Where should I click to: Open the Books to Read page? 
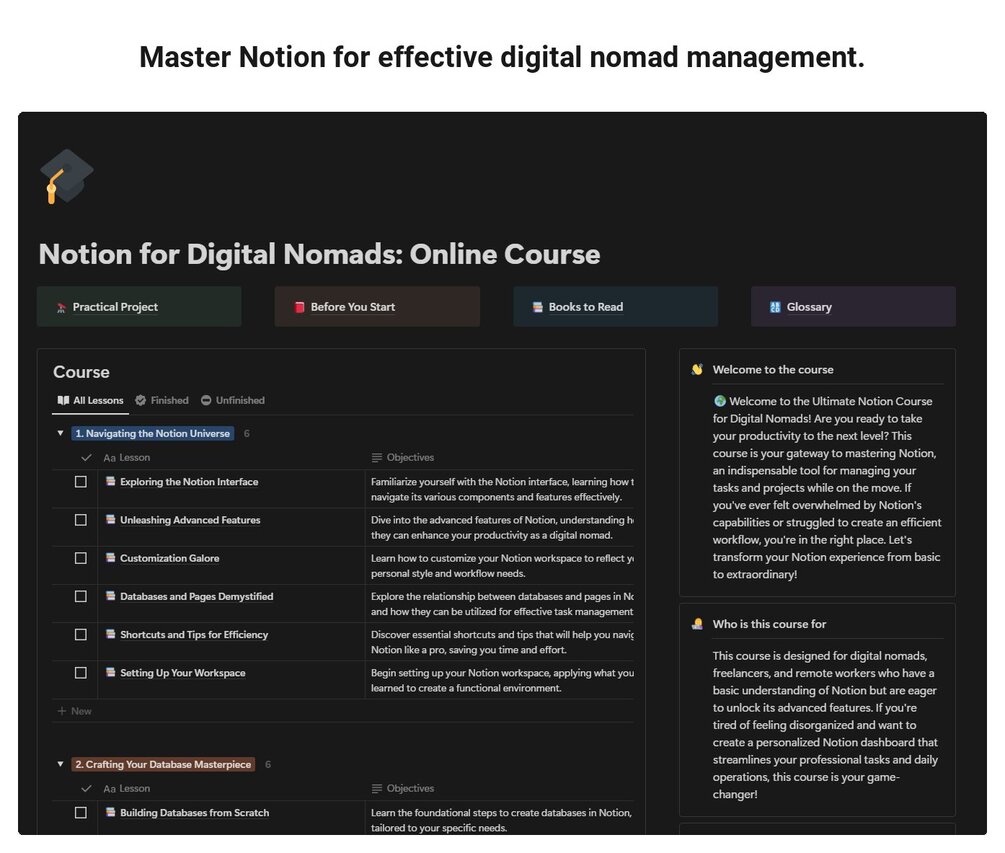615,307
